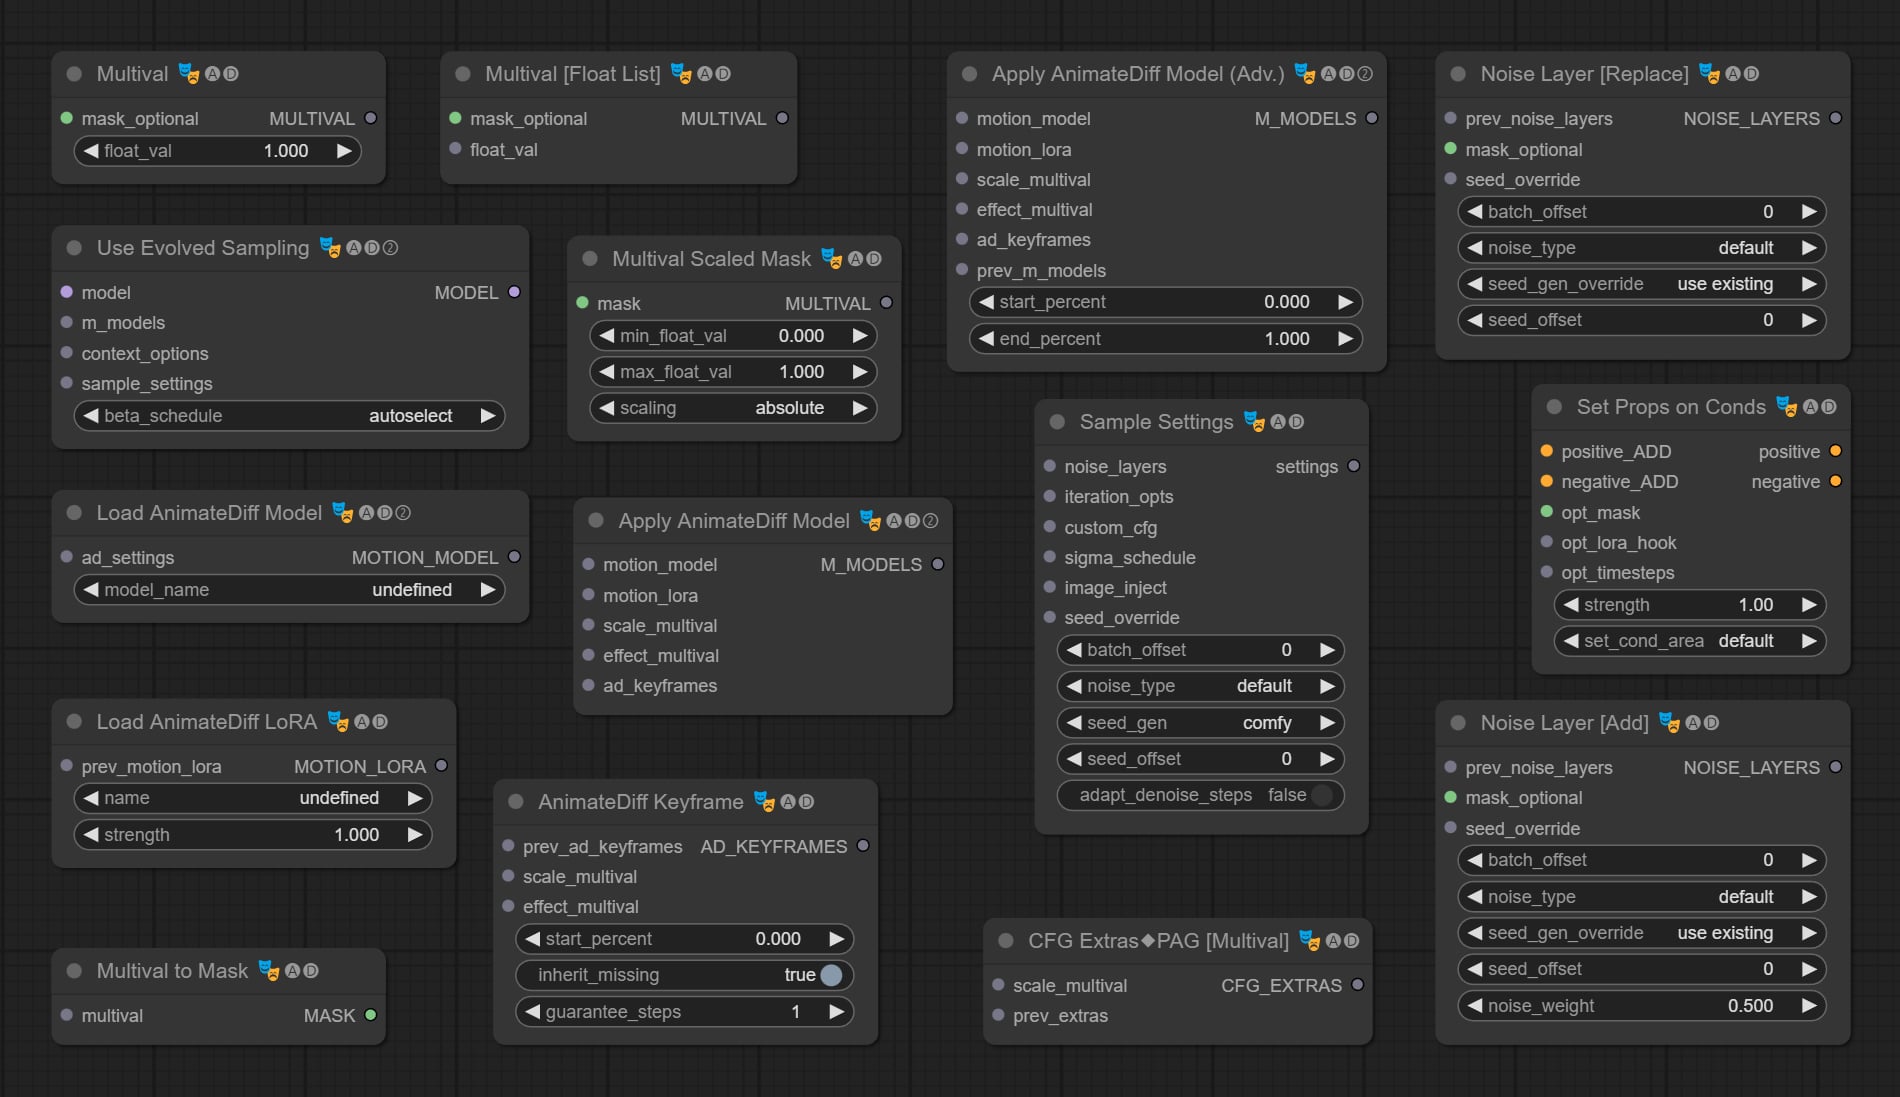Viewport: 1900px width, 1097px height.
Task: Collapse the Load AnimateDiff LoRA node dot
Action: (74, 722)
